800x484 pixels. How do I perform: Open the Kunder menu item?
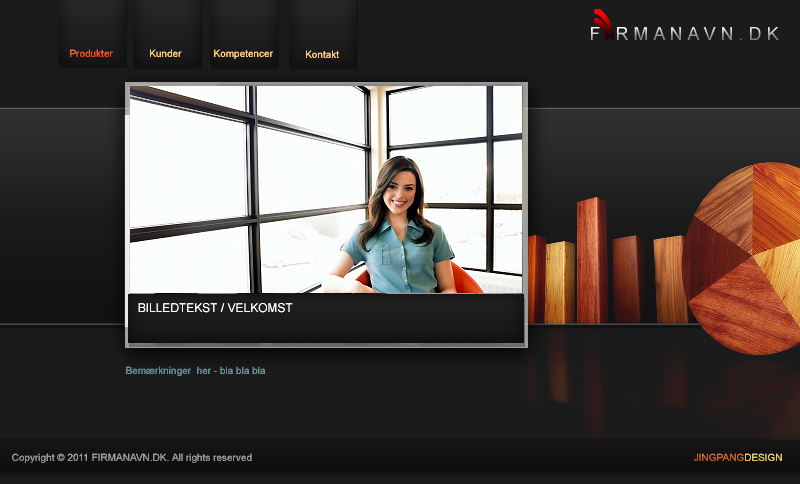pos(165,54)
